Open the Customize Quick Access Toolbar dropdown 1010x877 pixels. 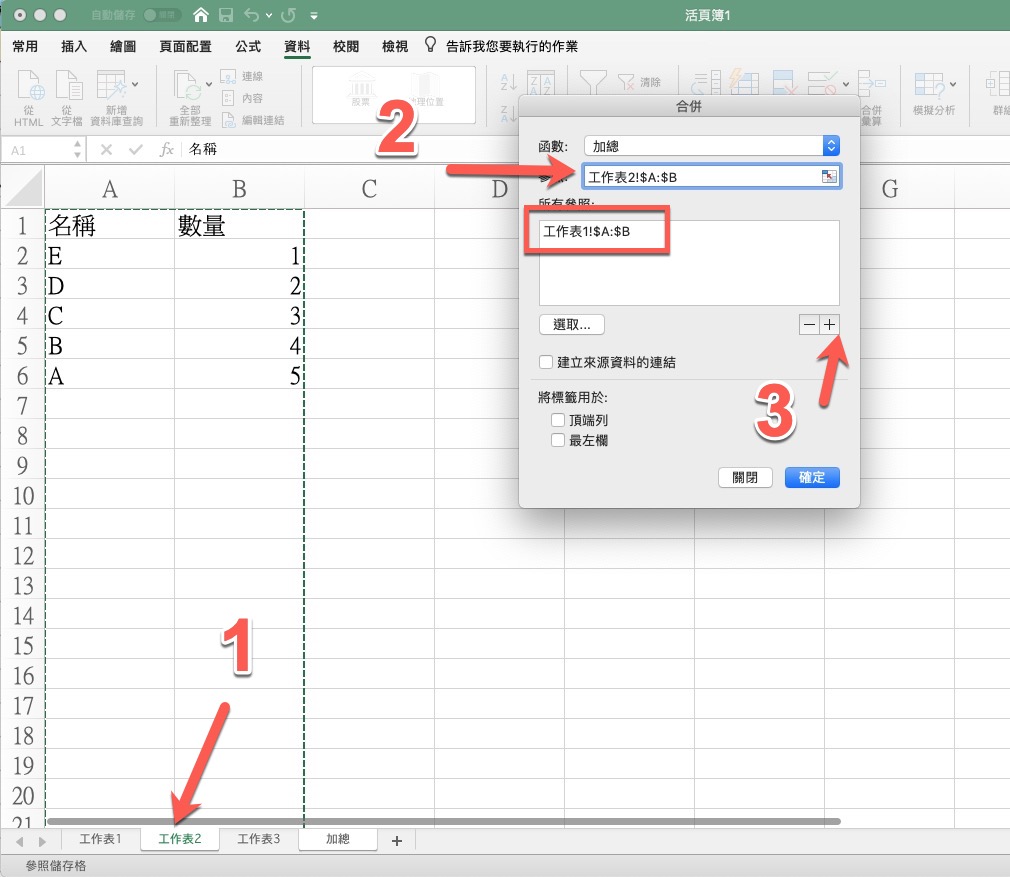coord(314,15)
